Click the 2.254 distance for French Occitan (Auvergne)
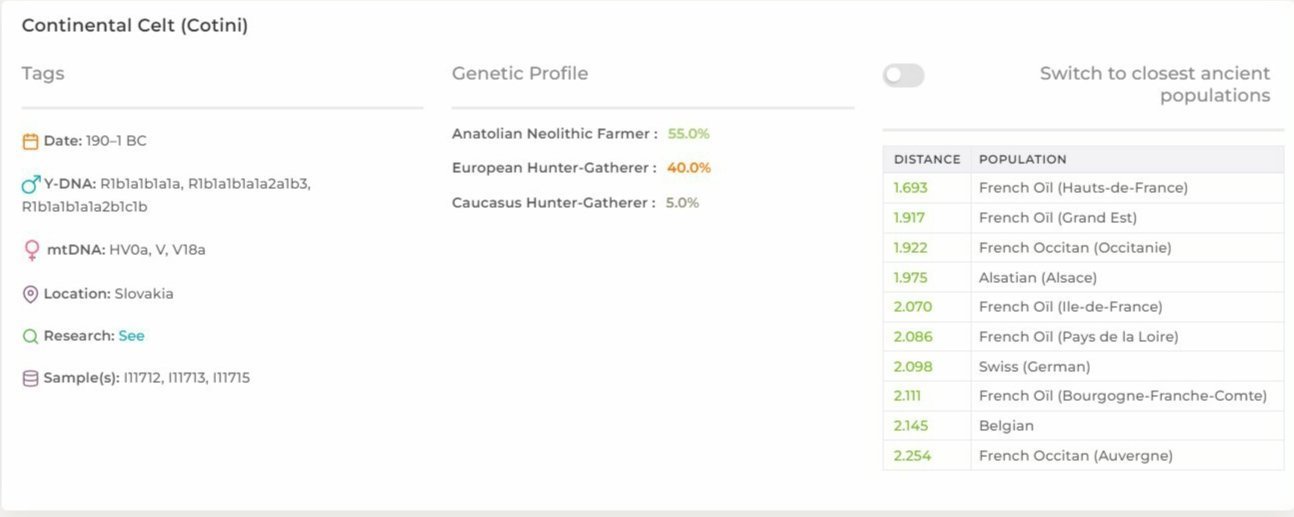Screen dimensions: 1294x517 pos(912,456)
